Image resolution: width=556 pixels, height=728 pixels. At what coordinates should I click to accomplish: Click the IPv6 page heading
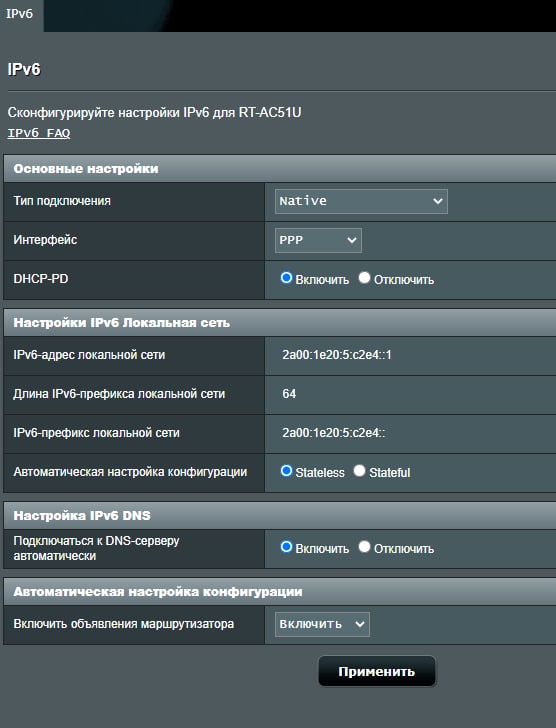coord(24,70)
